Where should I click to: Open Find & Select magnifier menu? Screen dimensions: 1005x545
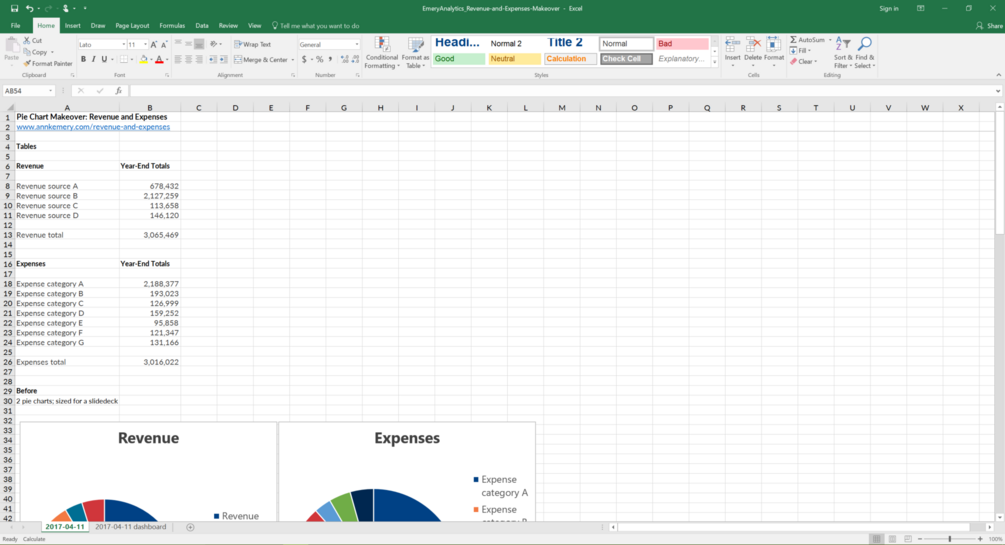864,53
